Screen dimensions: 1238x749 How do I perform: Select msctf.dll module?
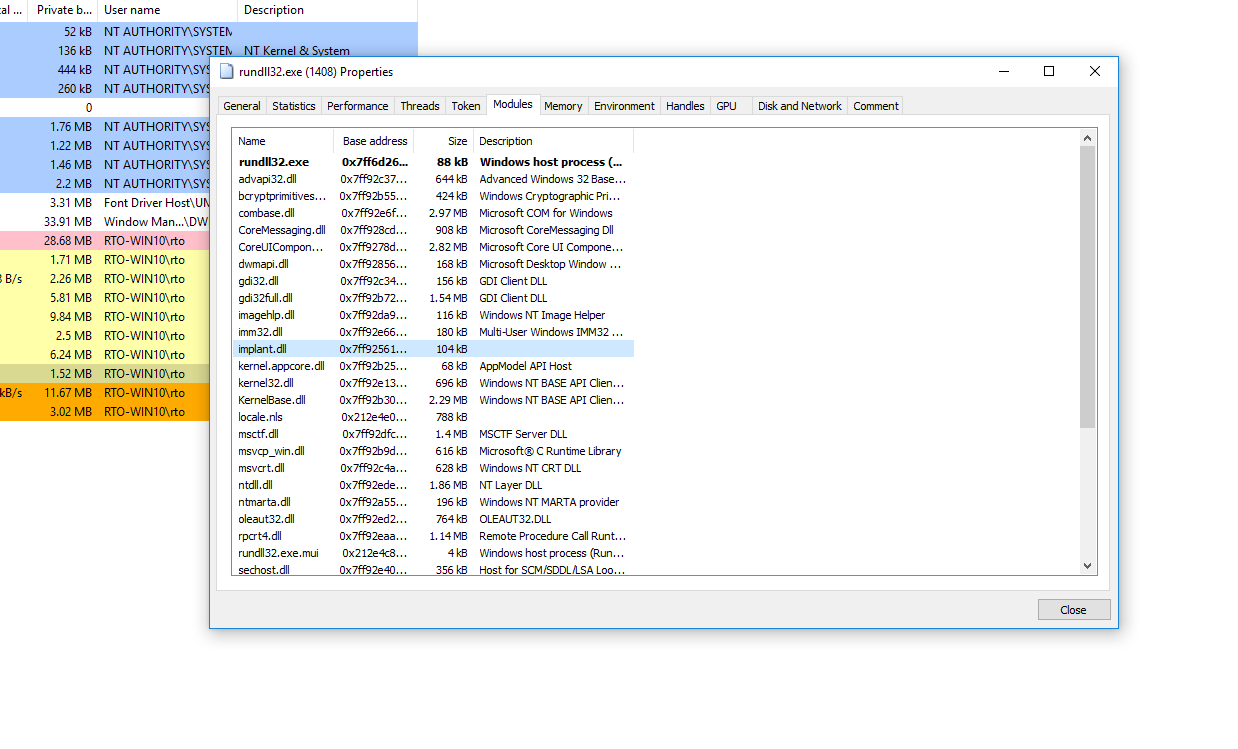pos(433,434)
